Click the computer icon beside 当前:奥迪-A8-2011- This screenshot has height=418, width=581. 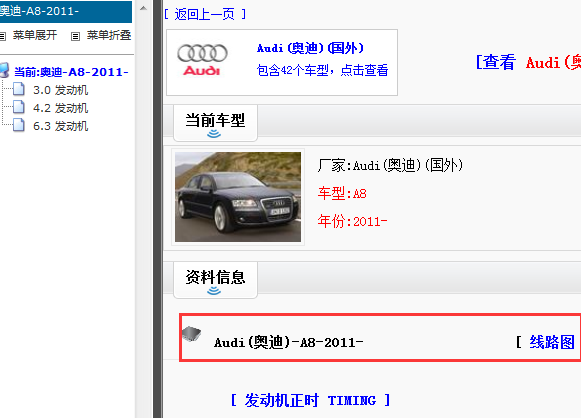(4, 70)
